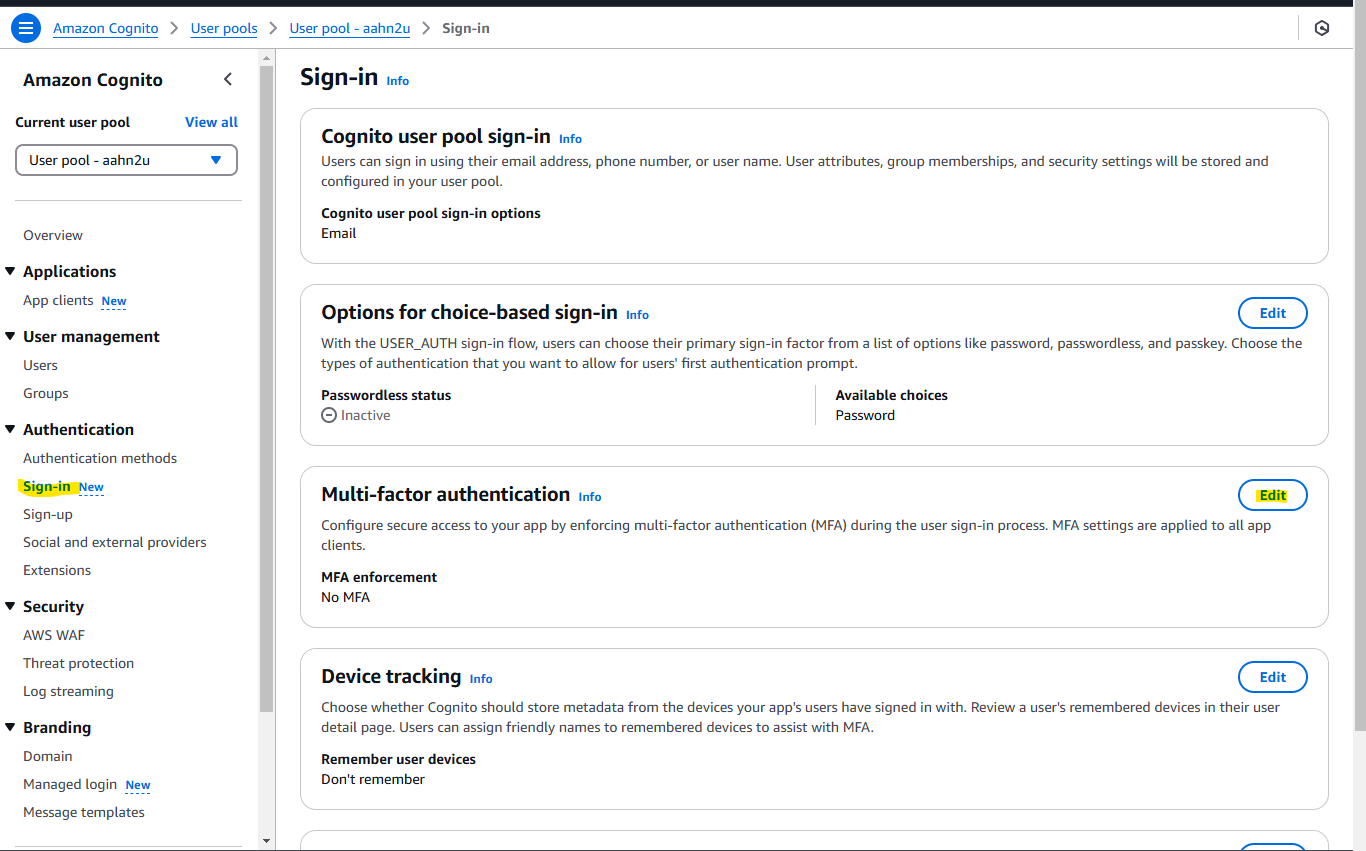Select Users under User management

pyautogui.click(x=40, y=365)
